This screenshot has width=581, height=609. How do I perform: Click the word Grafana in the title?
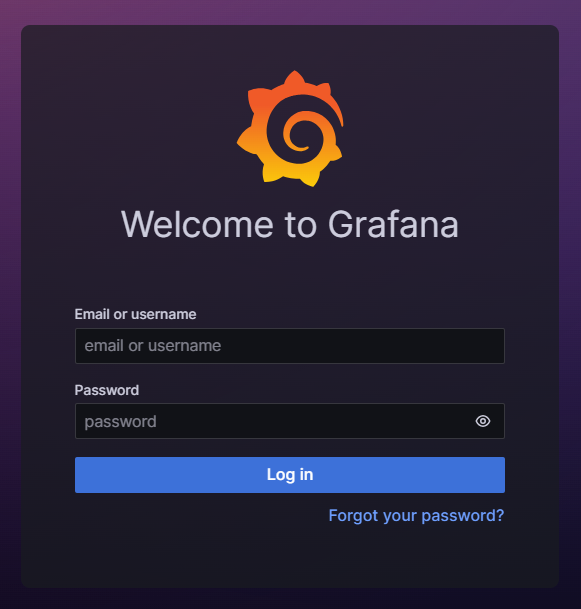pyautogui.click(x=393, y=224)
